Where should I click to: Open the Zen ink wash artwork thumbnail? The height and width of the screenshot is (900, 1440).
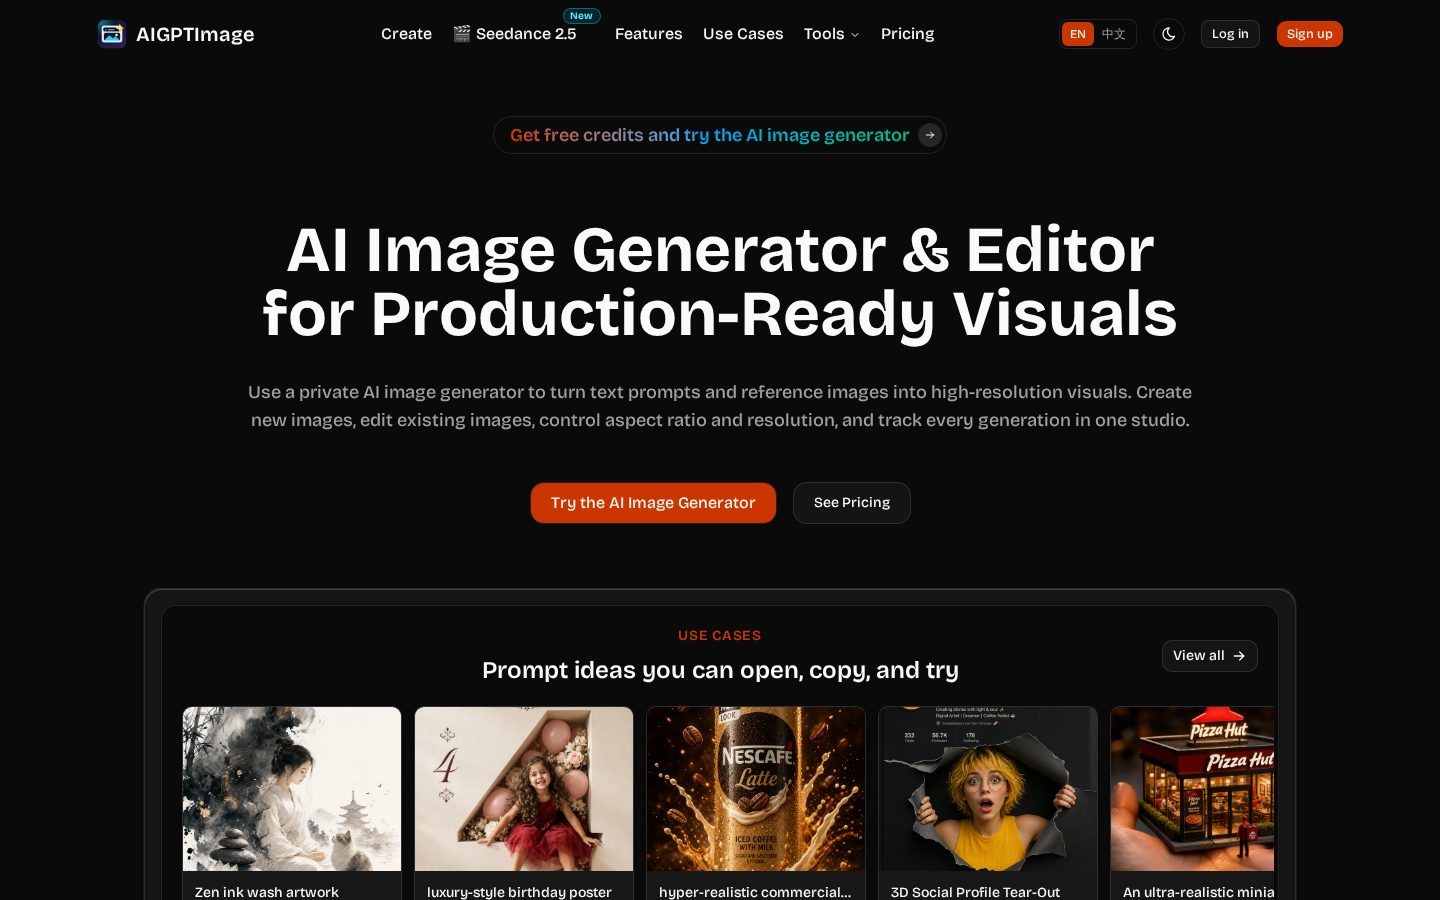(292, 789)
